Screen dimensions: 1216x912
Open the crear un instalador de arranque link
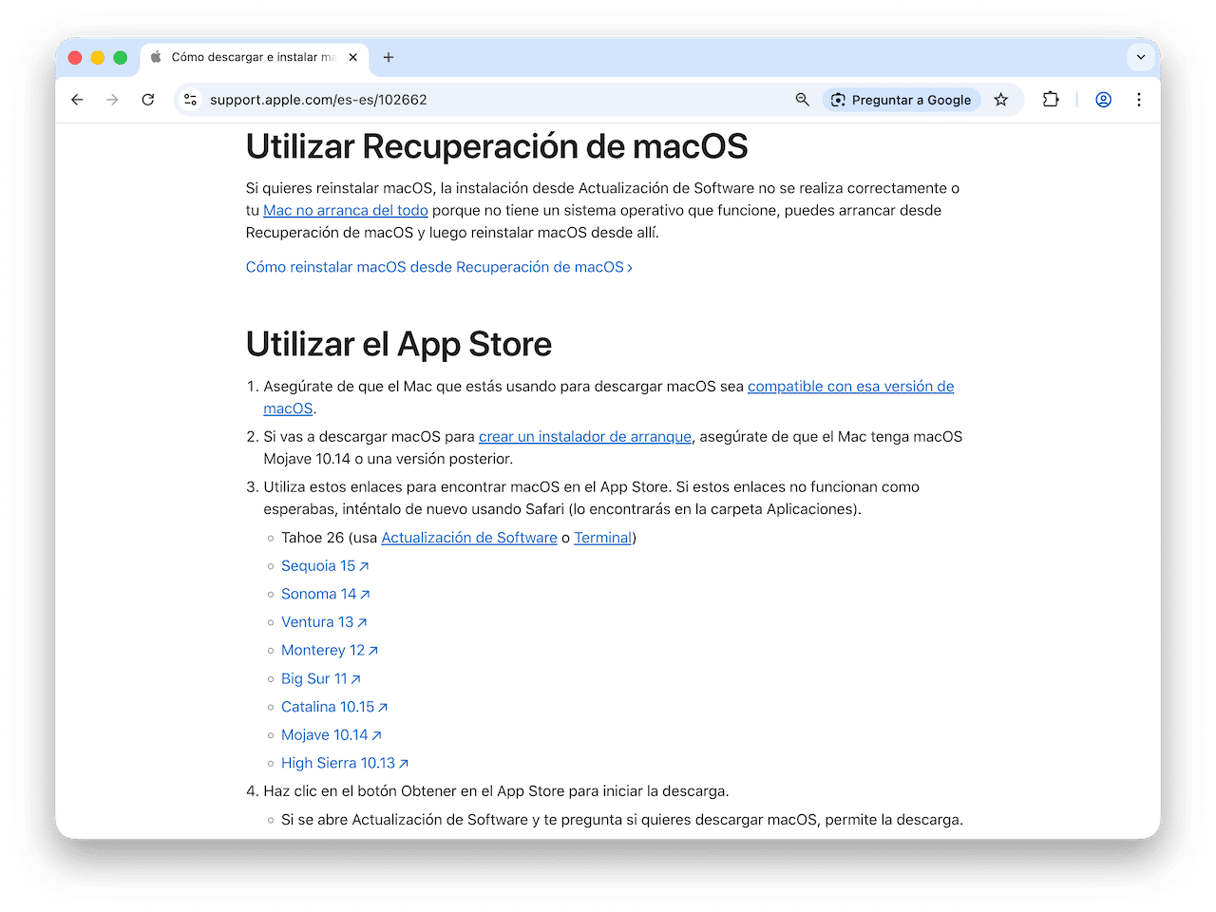[x=584, y=437]
